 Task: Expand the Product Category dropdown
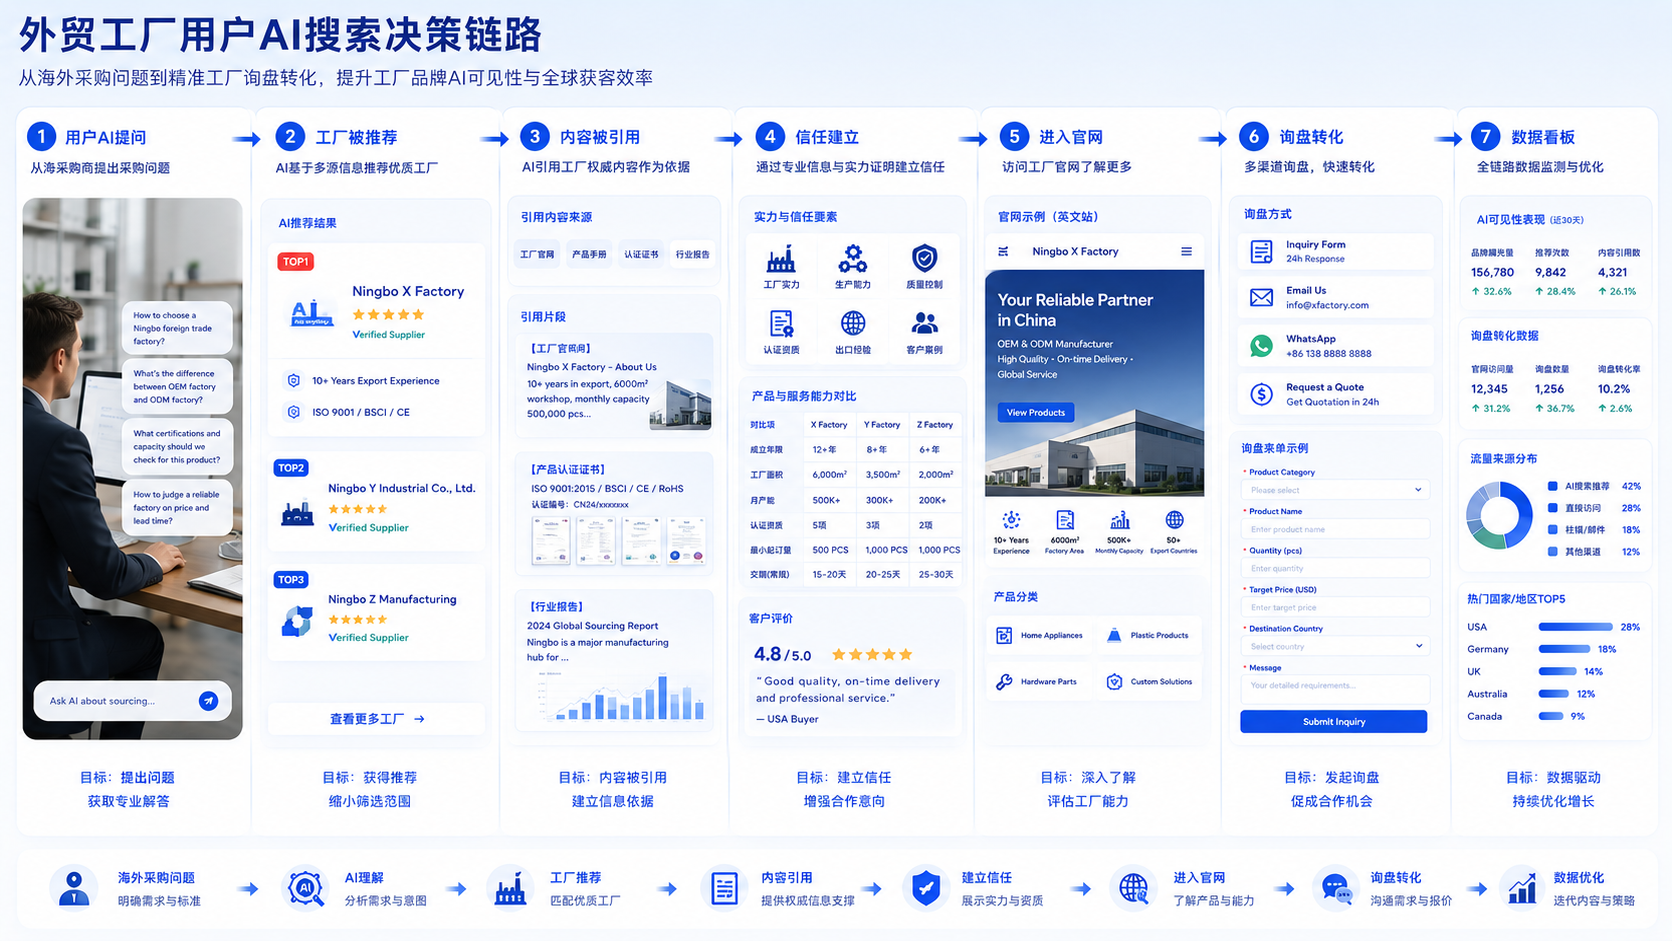1335,490
